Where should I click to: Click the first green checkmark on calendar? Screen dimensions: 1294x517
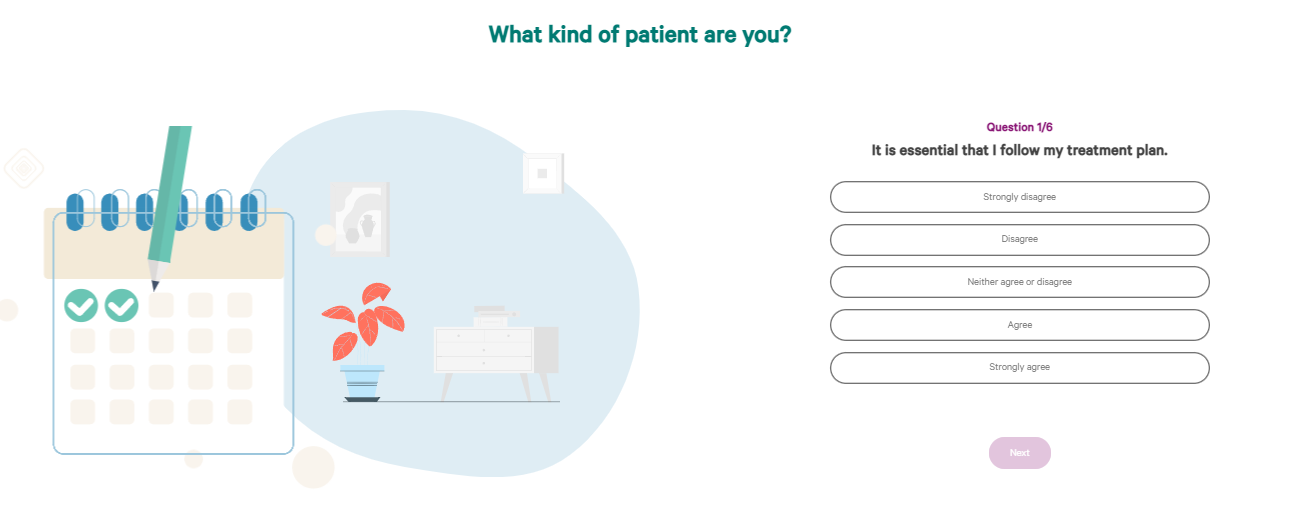pos(81,305)
